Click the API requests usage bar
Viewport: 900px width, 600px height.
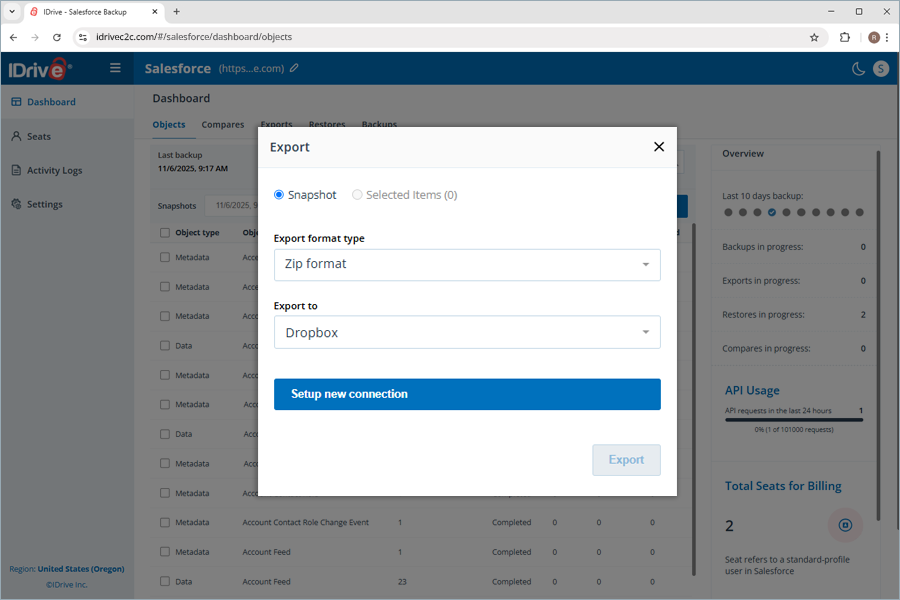[794, 420]
